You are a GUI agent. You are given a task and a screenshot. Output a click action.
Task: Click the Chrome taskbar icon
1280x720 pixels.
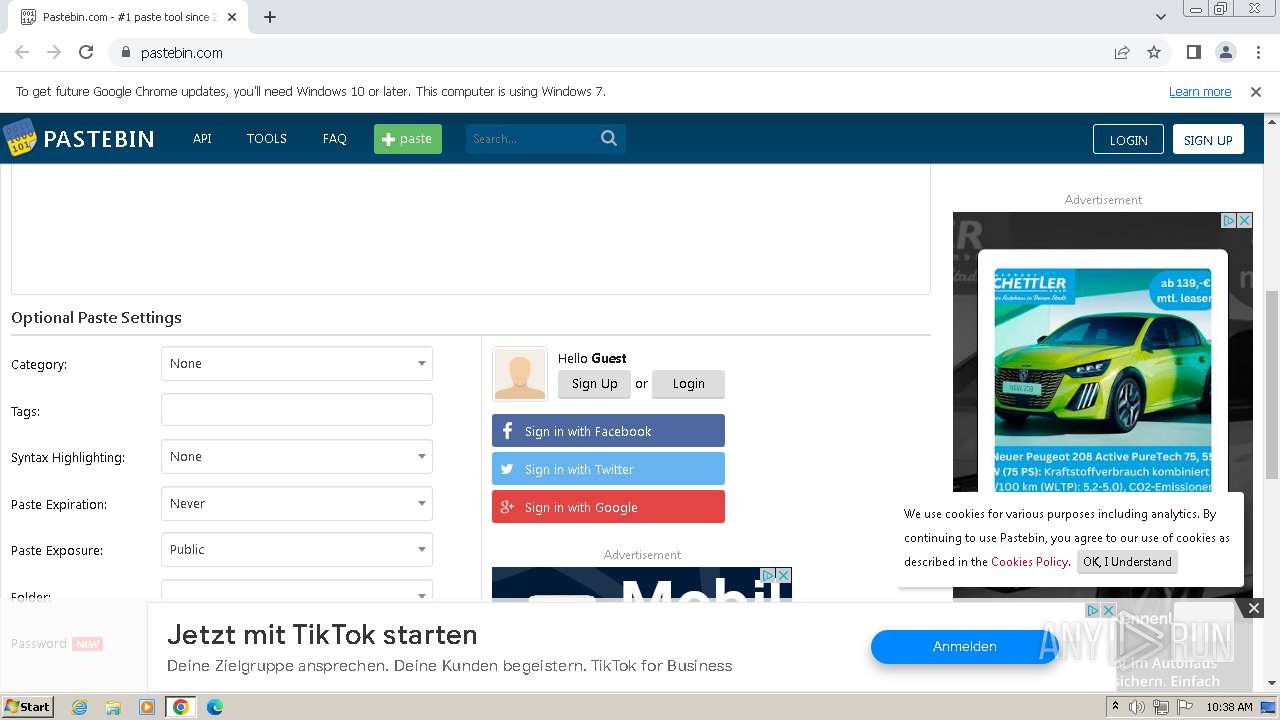181,706
